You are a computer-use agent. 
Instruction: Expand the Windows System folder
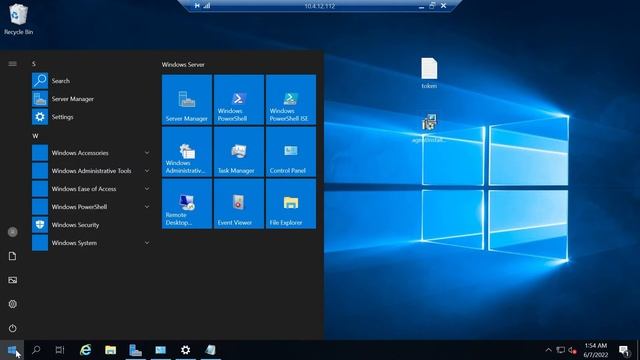[x=91, y=242]
